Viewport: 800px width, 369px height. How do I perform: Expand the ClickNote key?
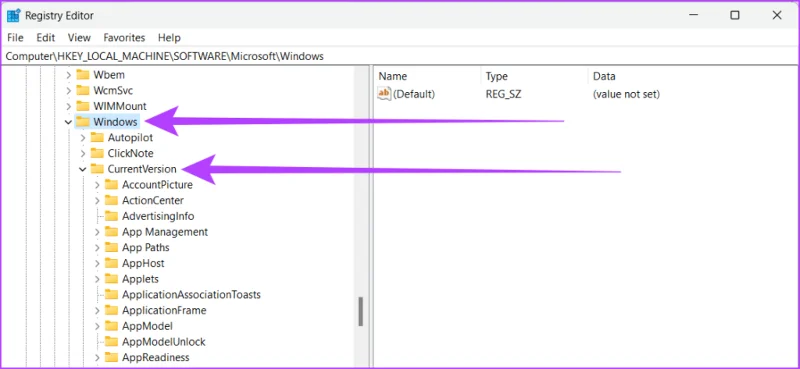(x=83, y=154)
